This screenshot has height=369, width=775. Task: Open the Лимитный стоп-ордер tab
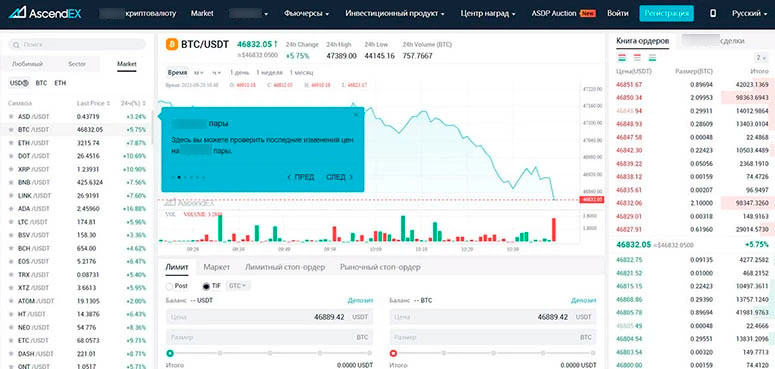[285, 267]
